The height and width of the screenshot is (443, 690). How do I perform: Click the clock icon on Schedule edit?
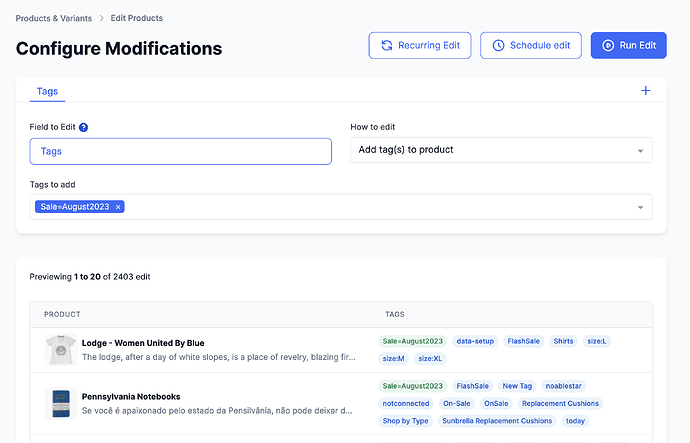point(497,45)
